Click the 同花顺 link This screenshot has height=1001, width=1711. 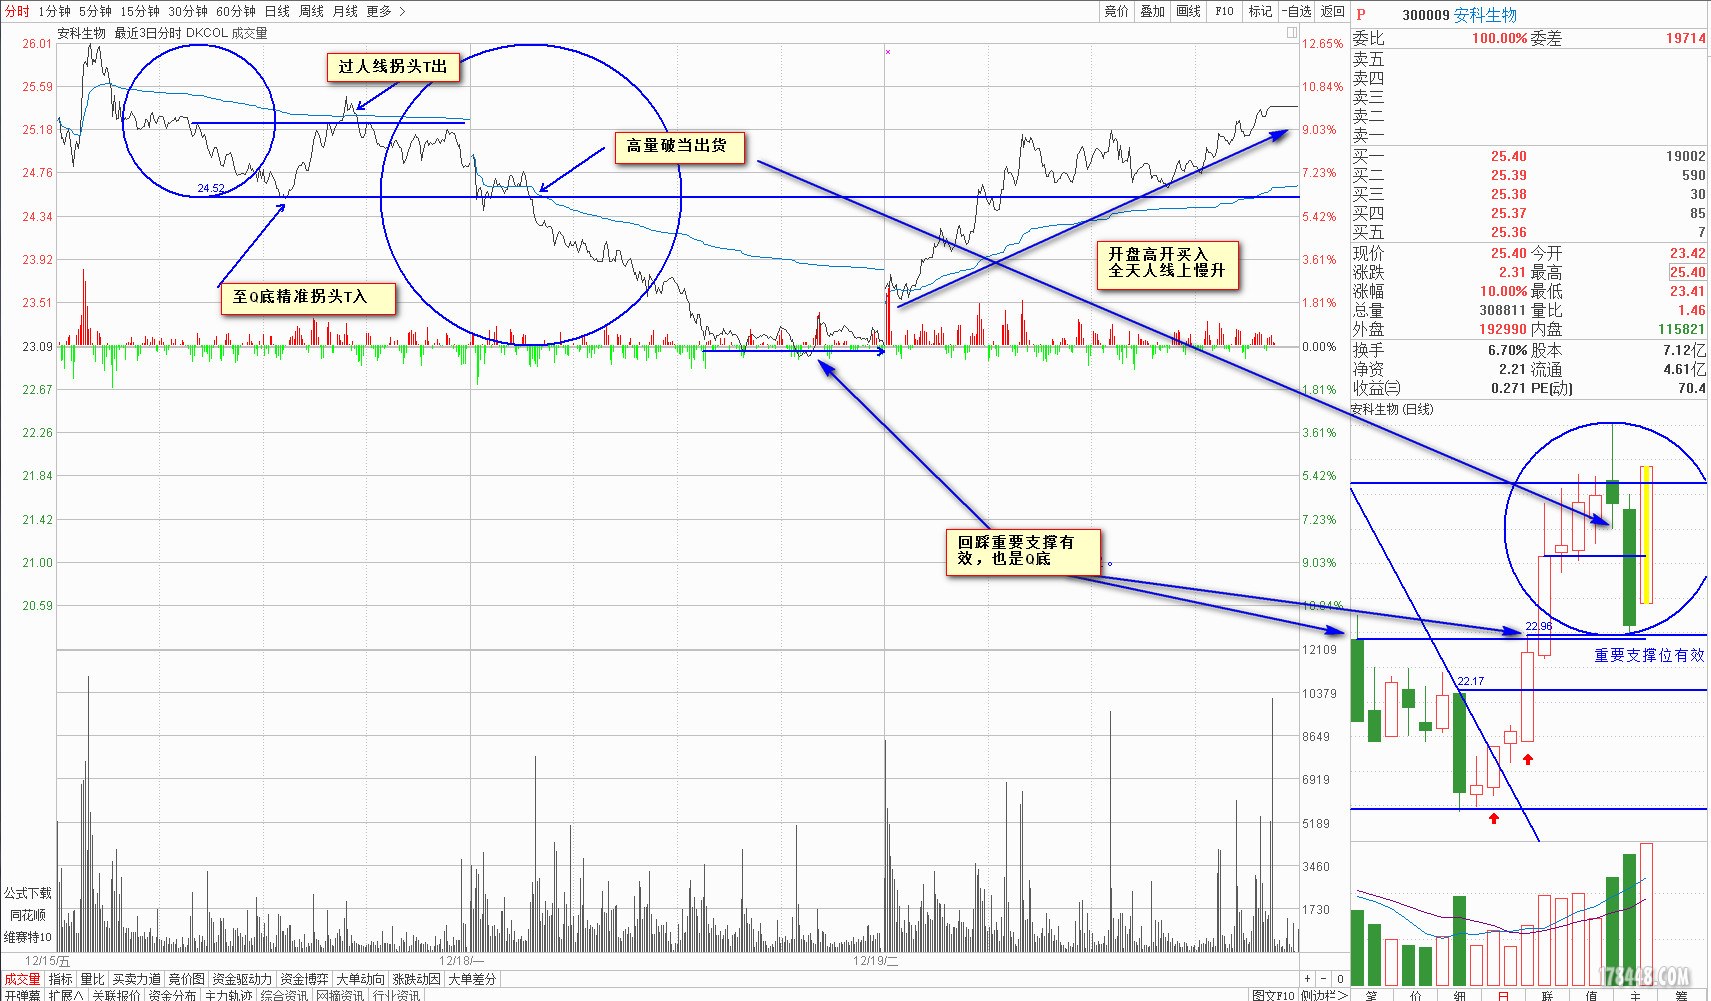tap(28, 915)
